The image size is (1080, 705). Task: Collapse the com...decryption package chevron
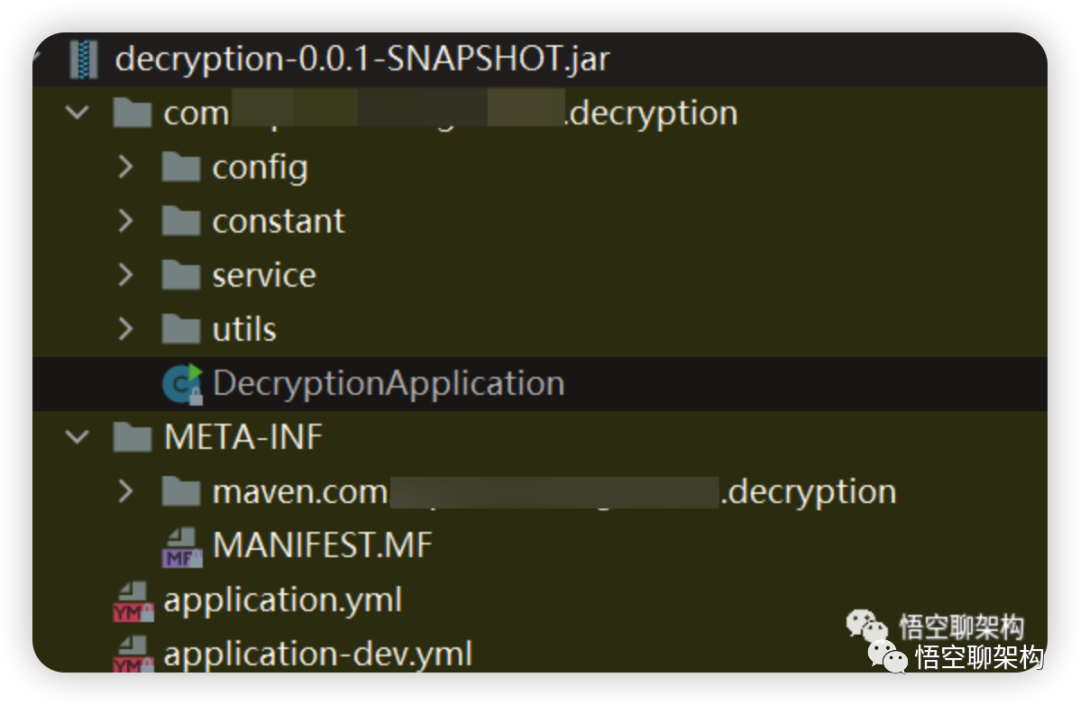tap(77, 113)
